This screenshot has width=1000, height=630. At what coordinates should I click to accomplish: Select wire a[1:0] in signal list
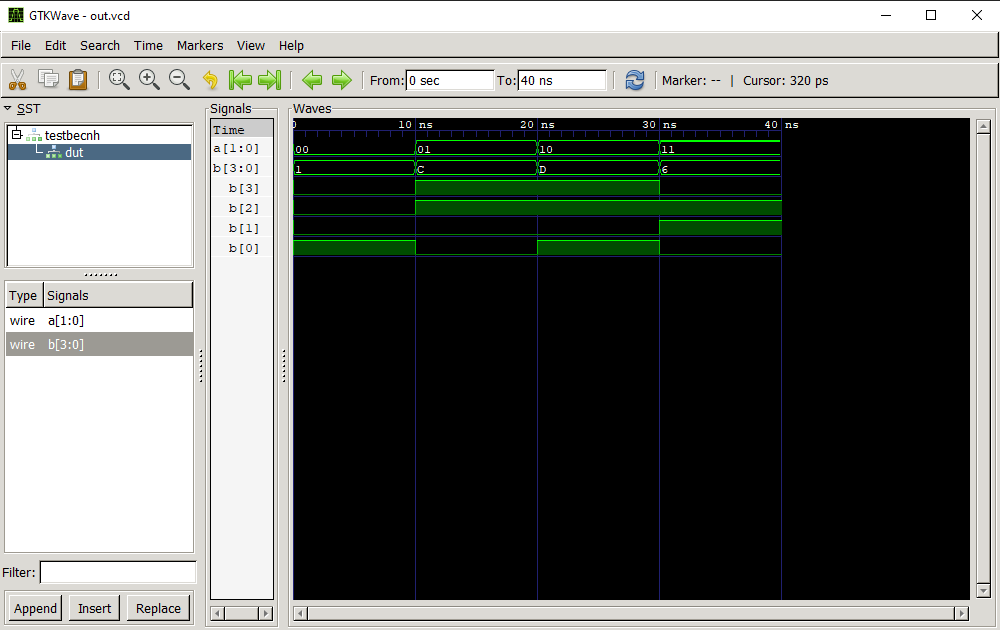(99, 321)
